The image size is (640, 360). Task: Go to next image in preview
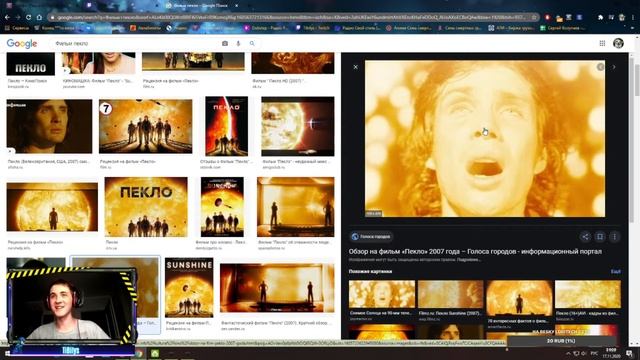pyautogui.click(x=613, y=67)
